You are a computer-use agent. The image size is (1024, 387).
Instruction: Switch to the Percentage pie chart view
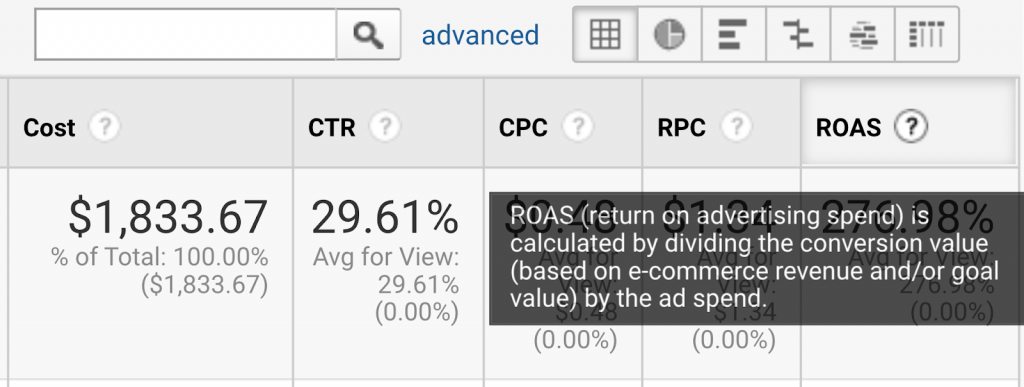coord(669,35)
